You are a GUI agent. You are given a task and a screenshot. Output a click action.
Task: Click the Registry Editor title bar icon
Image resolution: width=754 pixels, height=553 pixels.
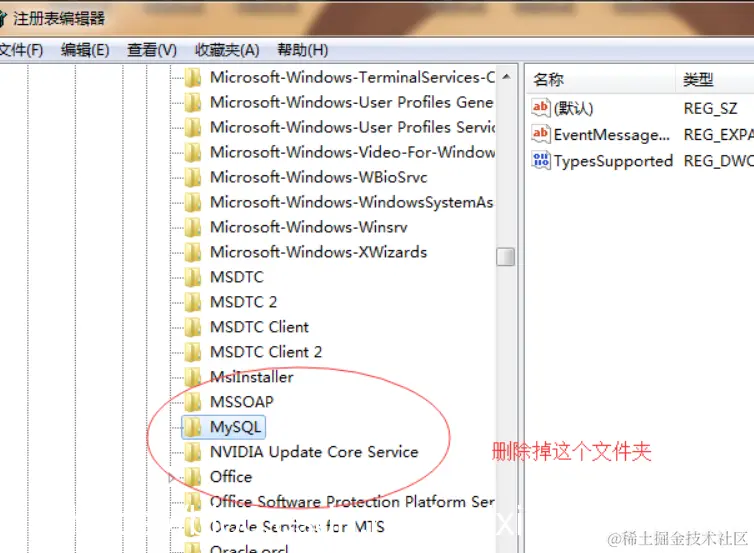click(2, 18)
